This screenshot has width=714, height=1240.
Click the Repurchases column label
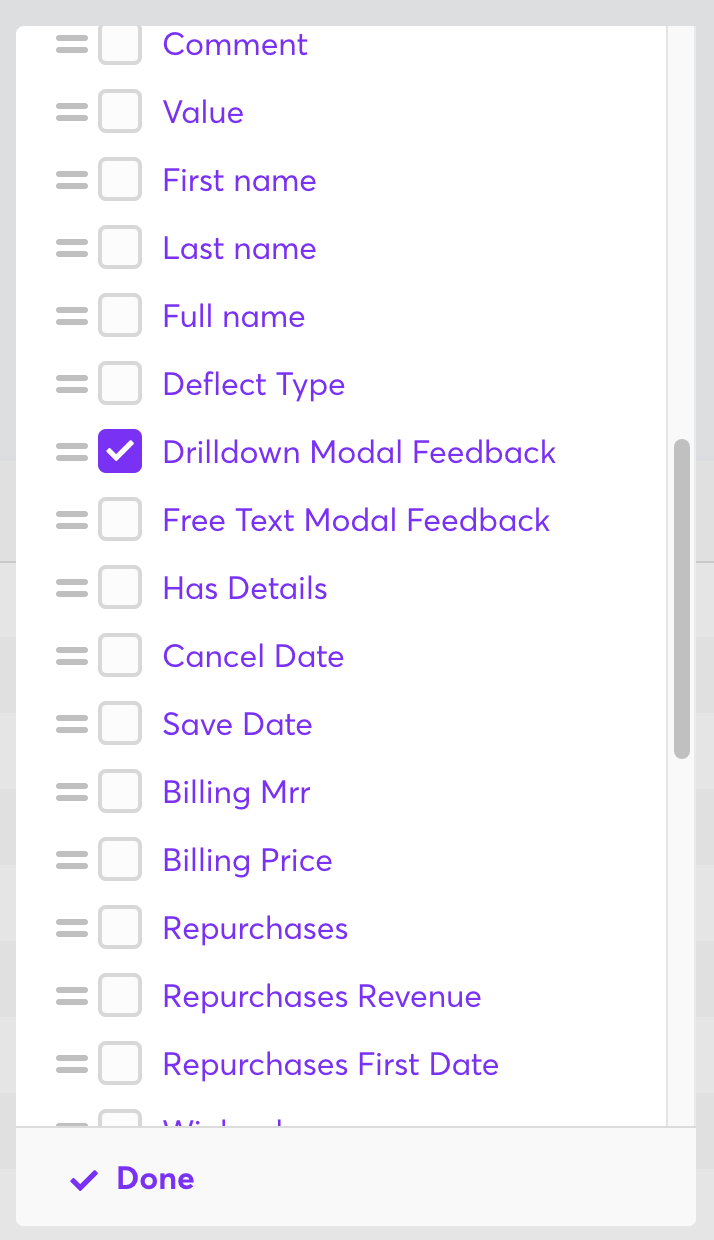click(x=255, y=929)
